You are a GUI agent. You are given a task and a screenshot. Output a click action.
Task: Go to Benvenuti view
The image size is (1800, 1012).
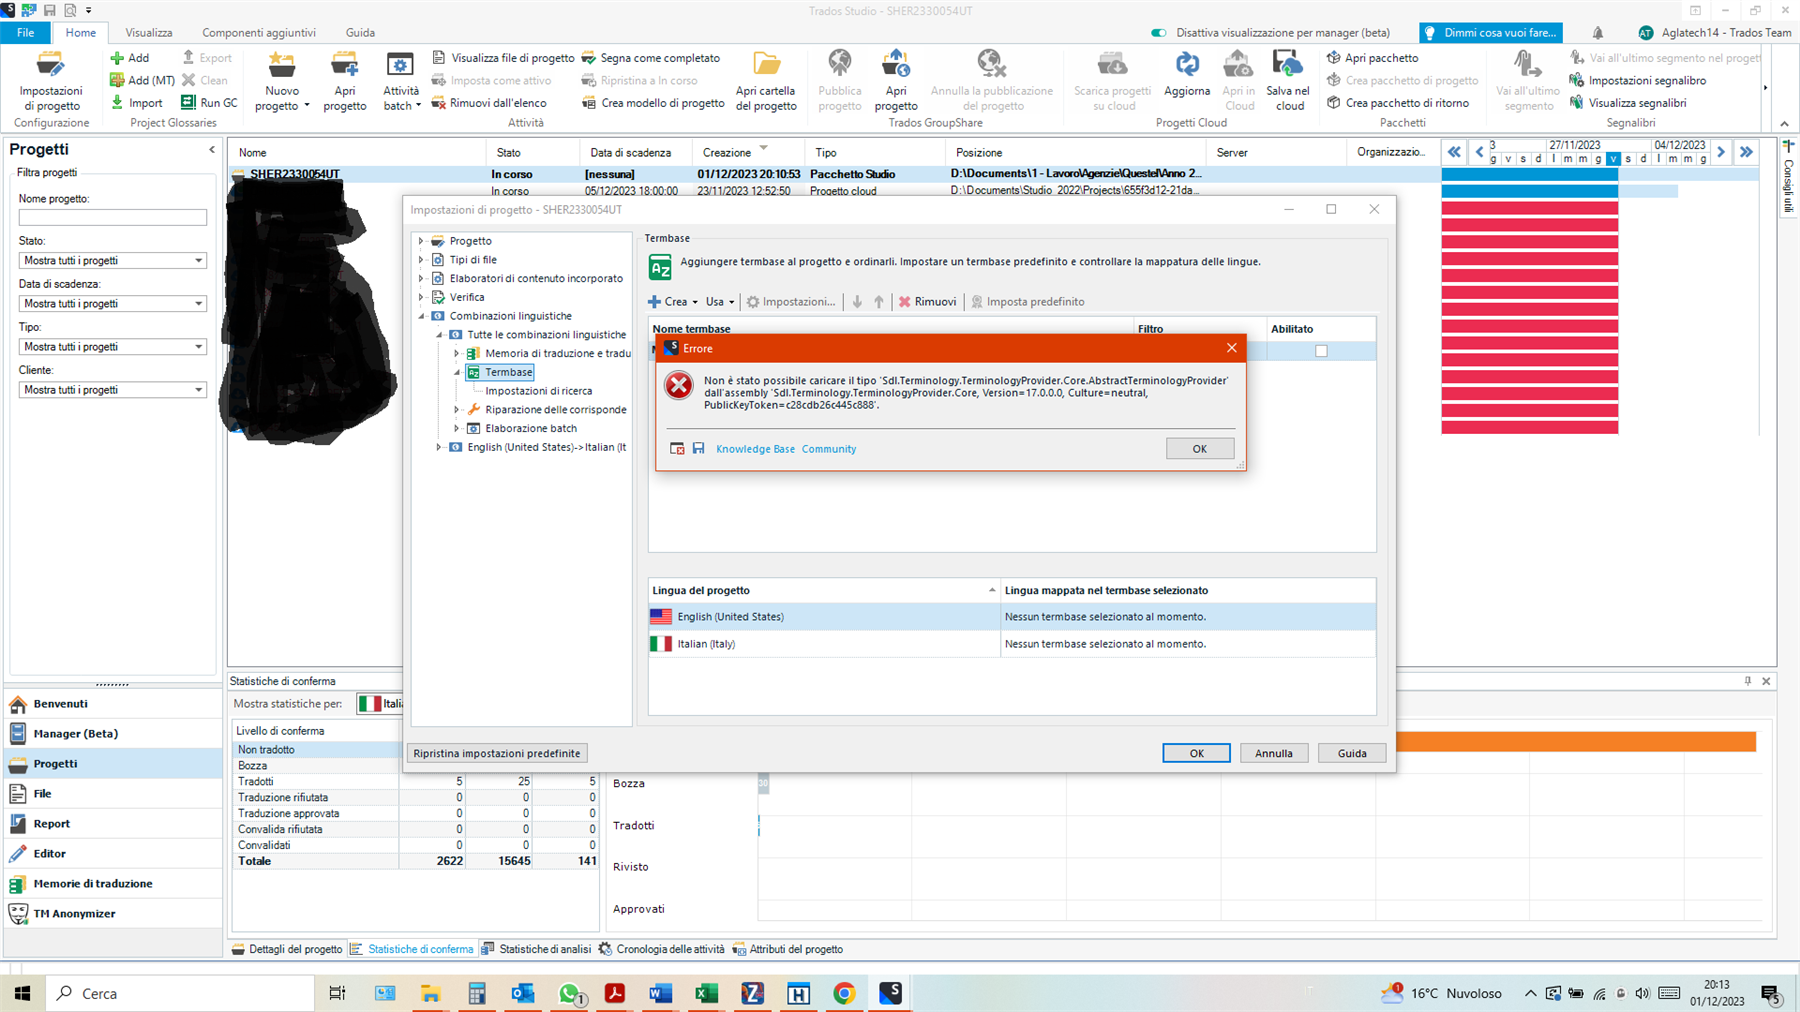113,703
